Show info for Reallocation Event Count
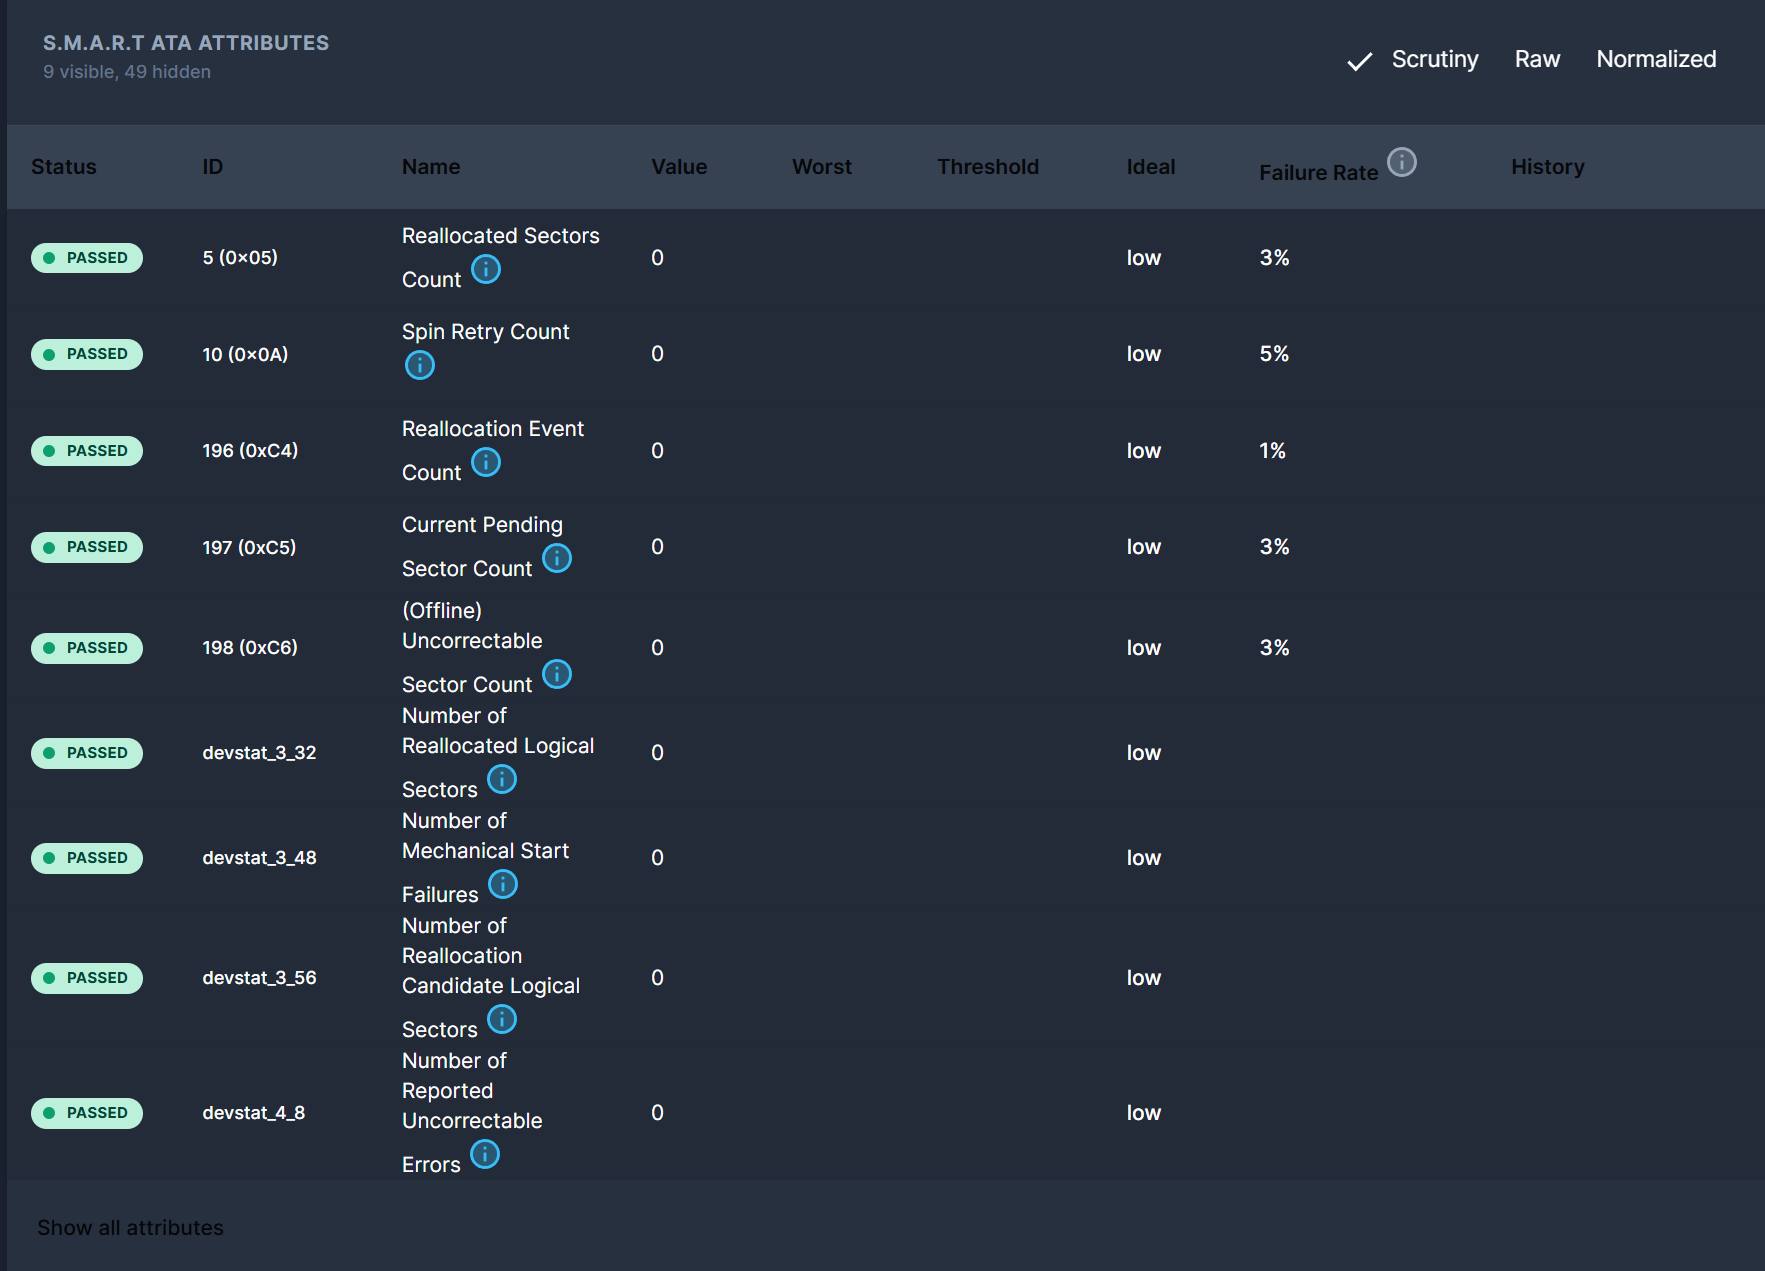The height and width of the screenshot is (1271, 1765). tap(486, 463)
